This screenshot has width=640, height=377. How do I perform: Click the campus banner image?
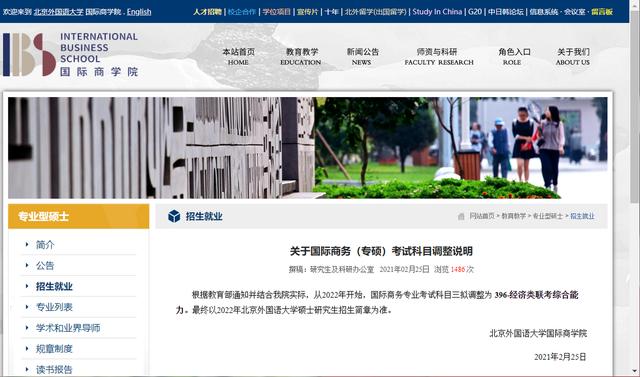(x=308, y=148)
